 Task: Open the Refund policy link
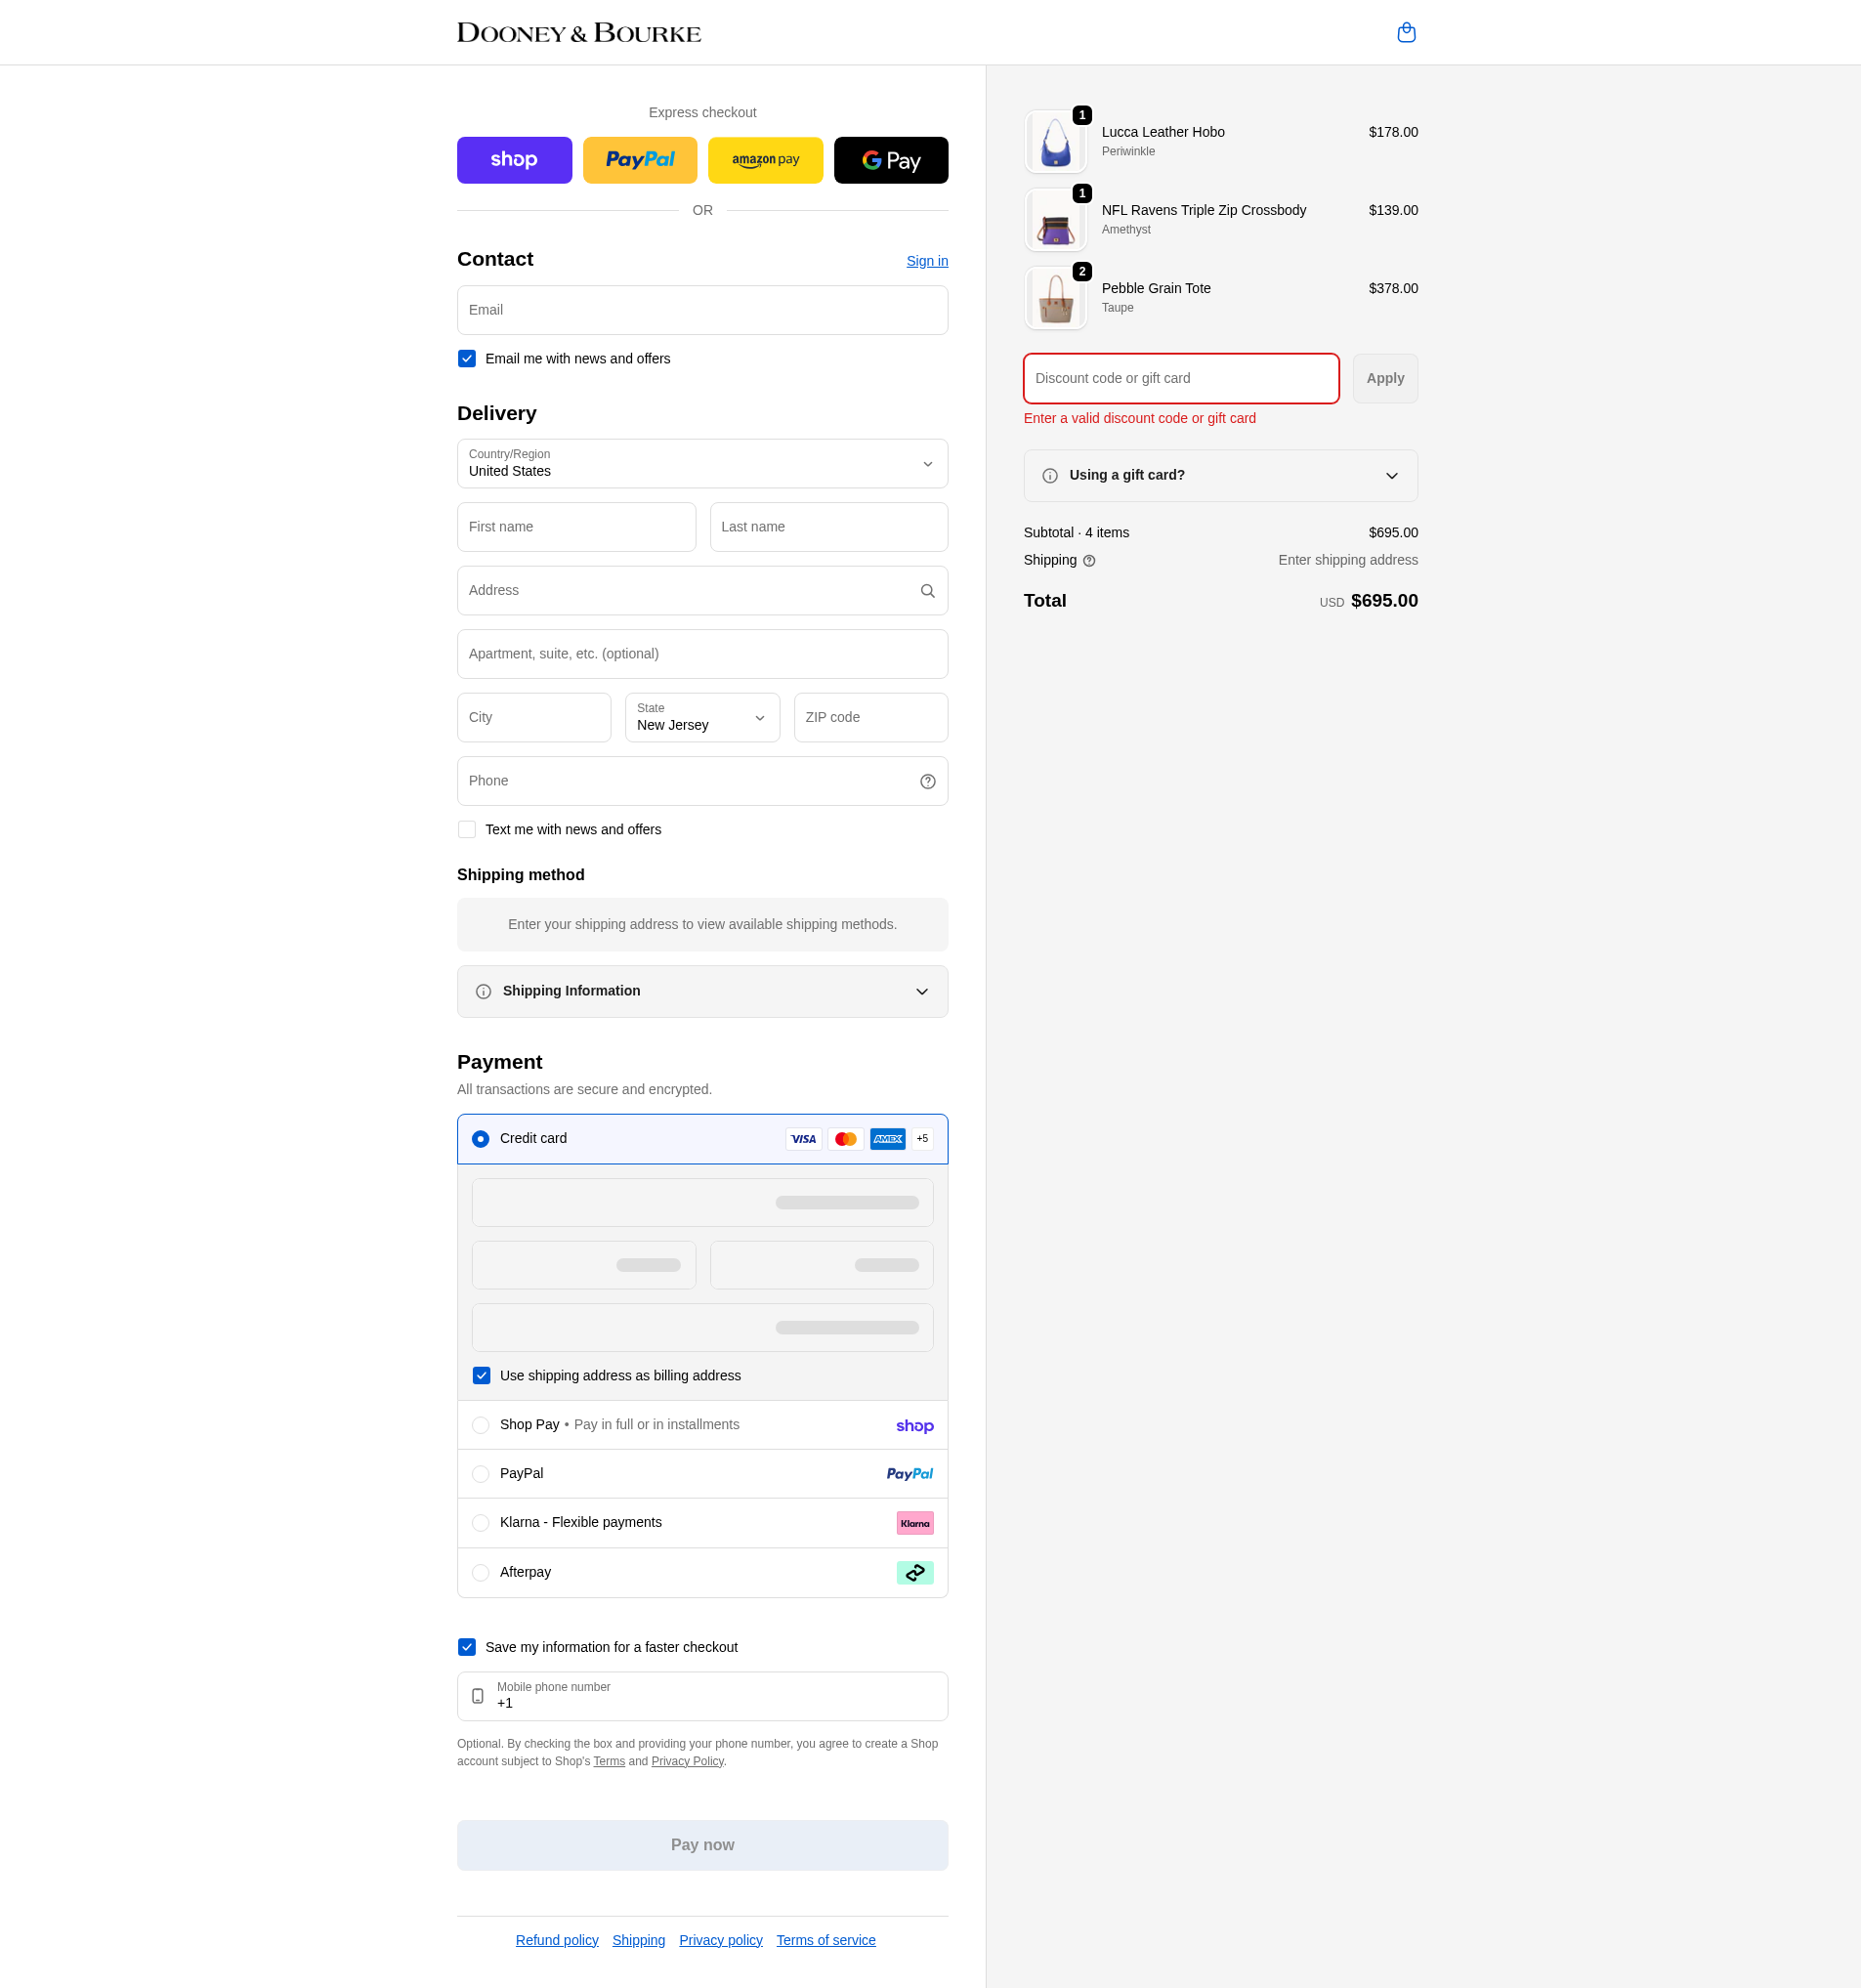557,1940
